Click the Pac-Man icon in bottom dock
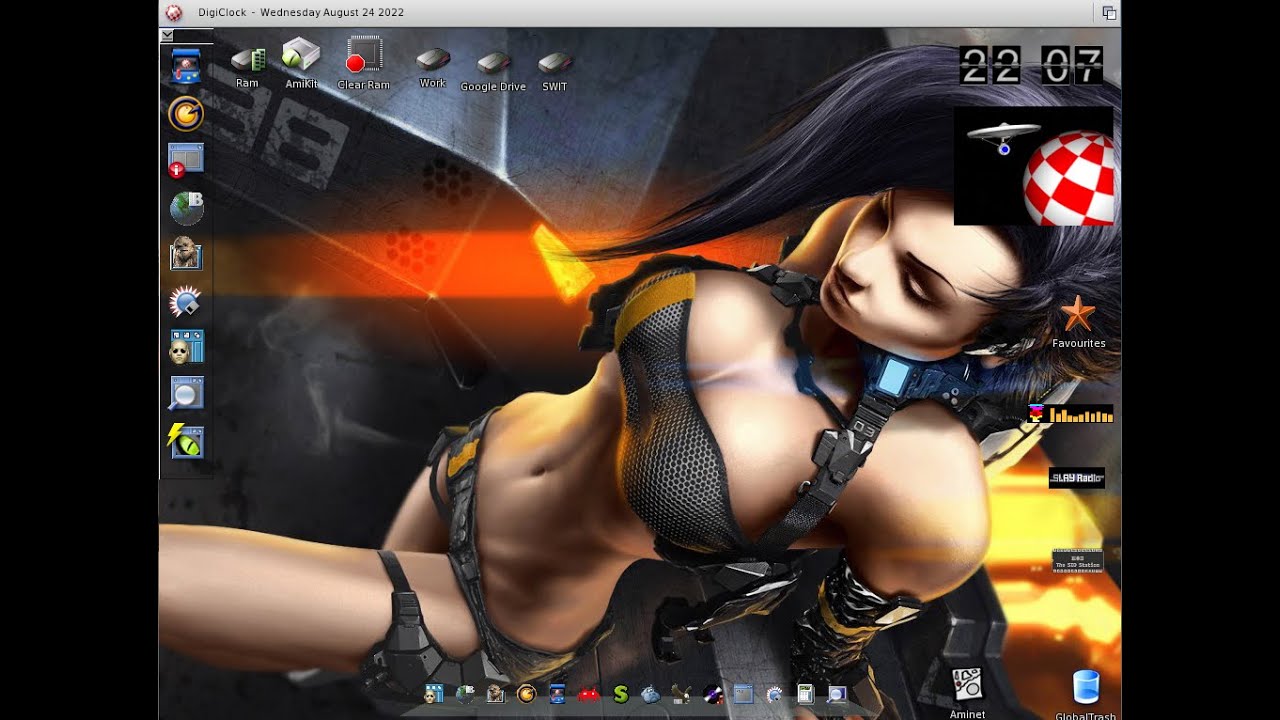 526,694
